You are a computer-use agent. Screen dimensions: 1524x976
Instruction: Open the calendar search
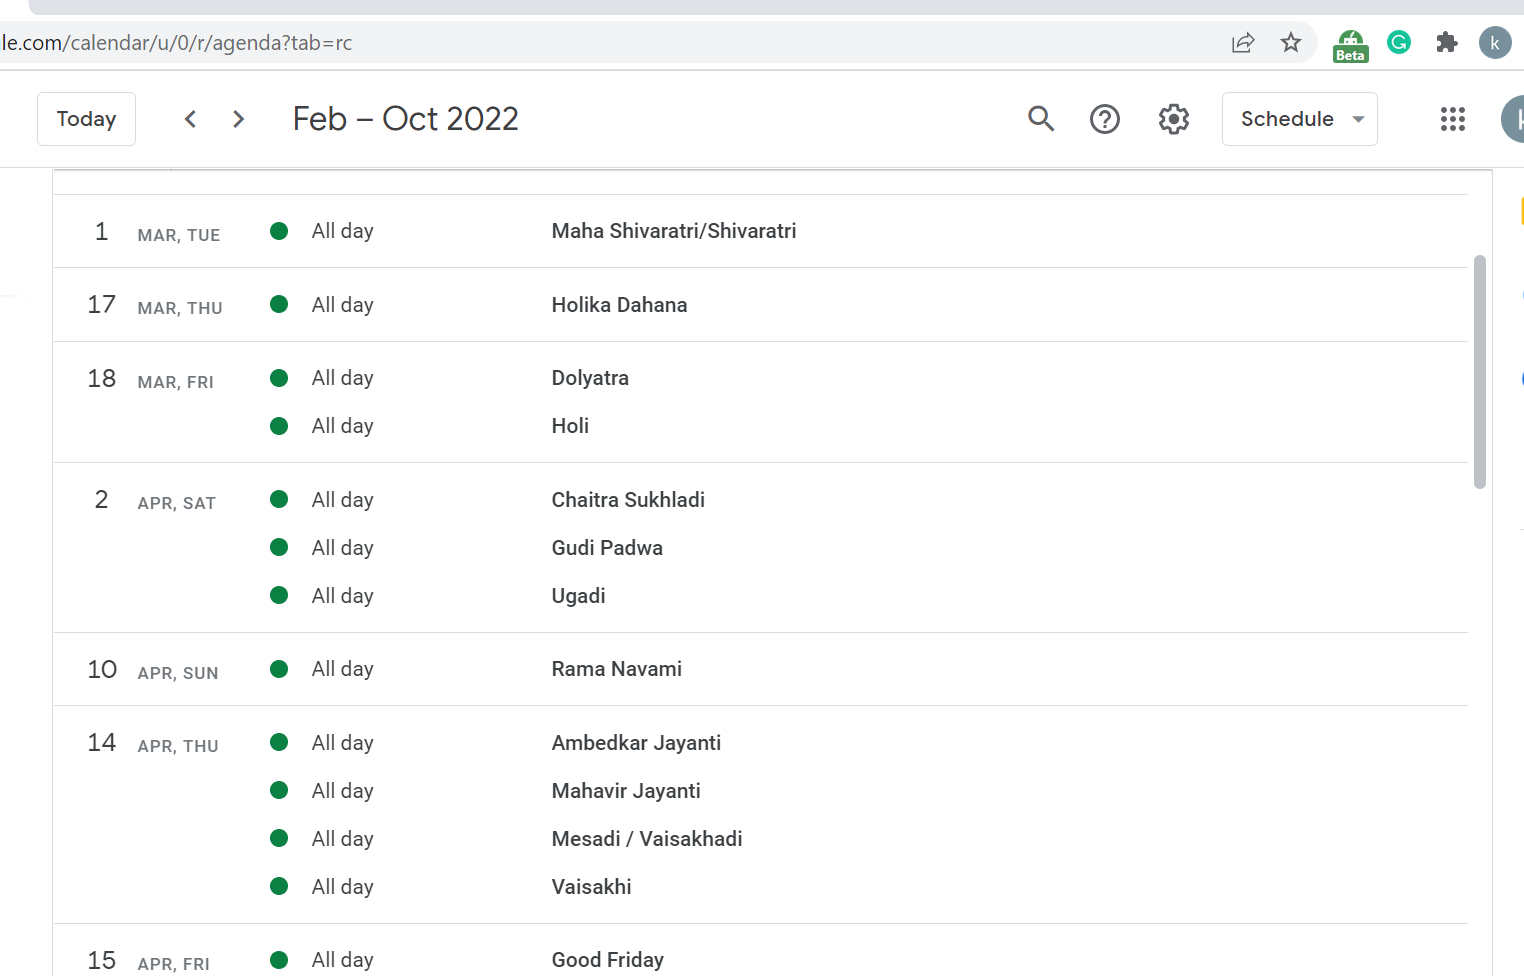point(1041,119)
